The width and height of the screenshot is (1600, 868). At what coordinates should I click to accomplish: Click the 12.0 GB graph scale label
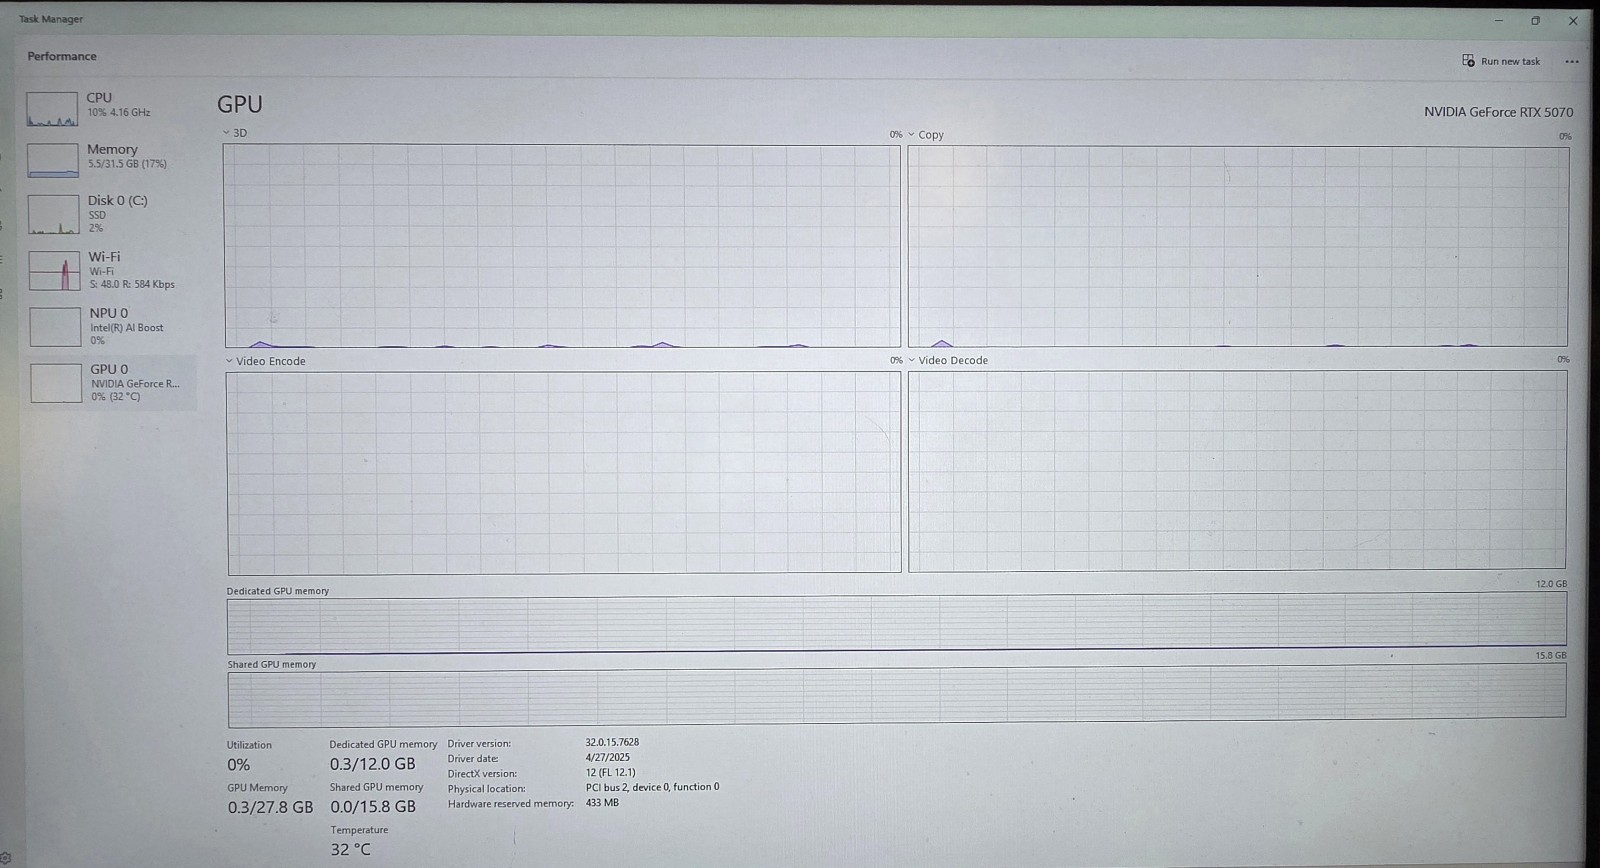pos(1551,584)
